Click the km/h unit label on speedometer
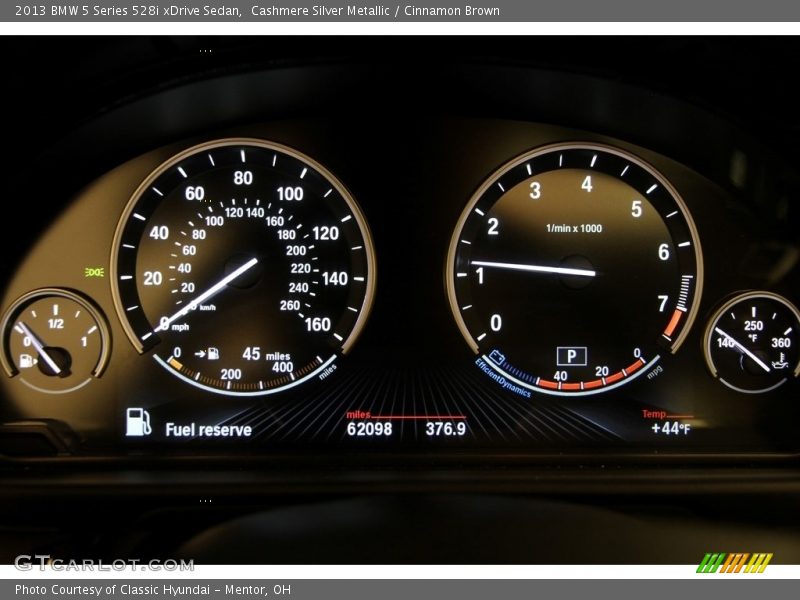Image resolution: width=800 pixels, height=600 pixels. 208,307
